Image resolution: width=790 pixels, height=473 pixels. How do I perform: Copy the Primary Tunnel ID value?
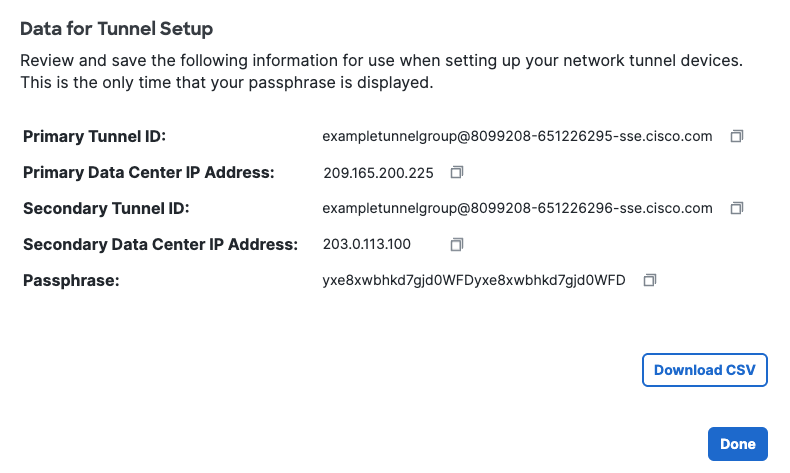point(737,136)
